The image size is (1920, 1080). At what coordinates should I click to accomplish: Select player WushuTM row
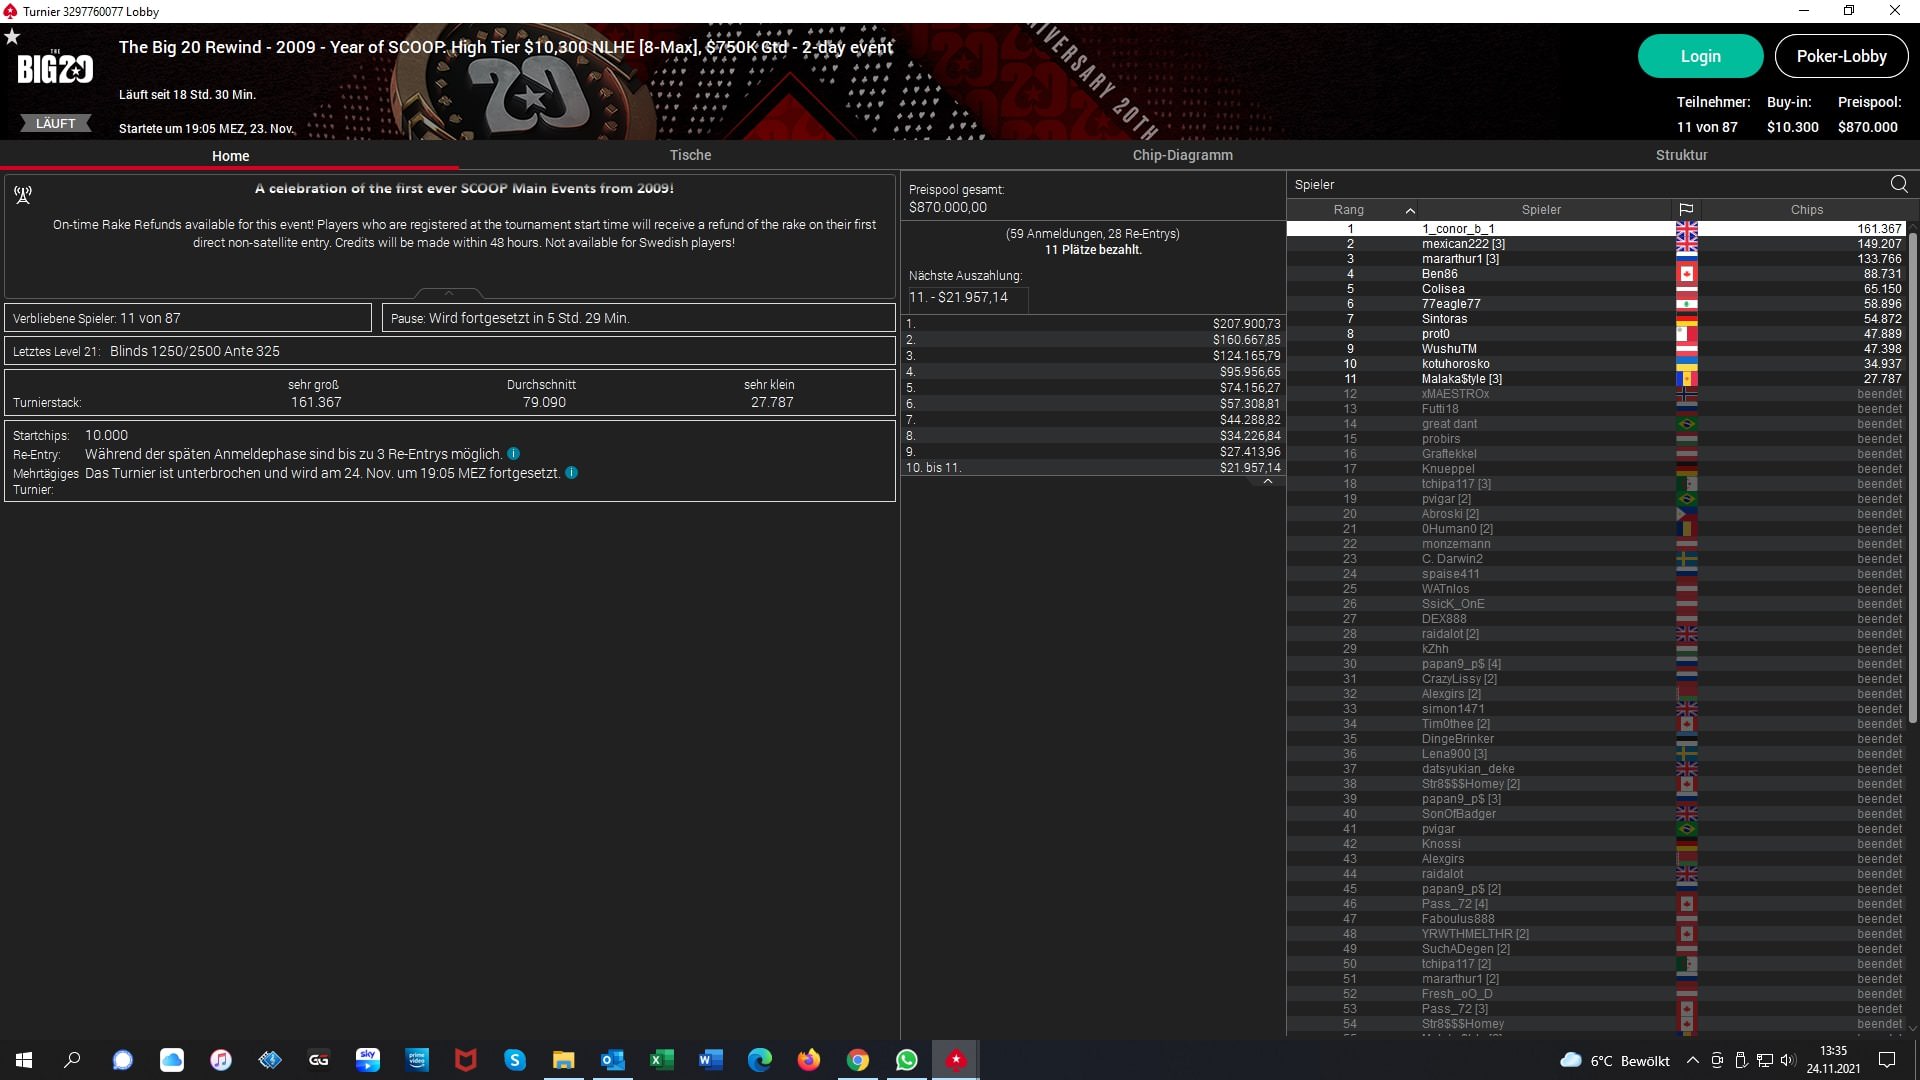tap(1596, 349)
